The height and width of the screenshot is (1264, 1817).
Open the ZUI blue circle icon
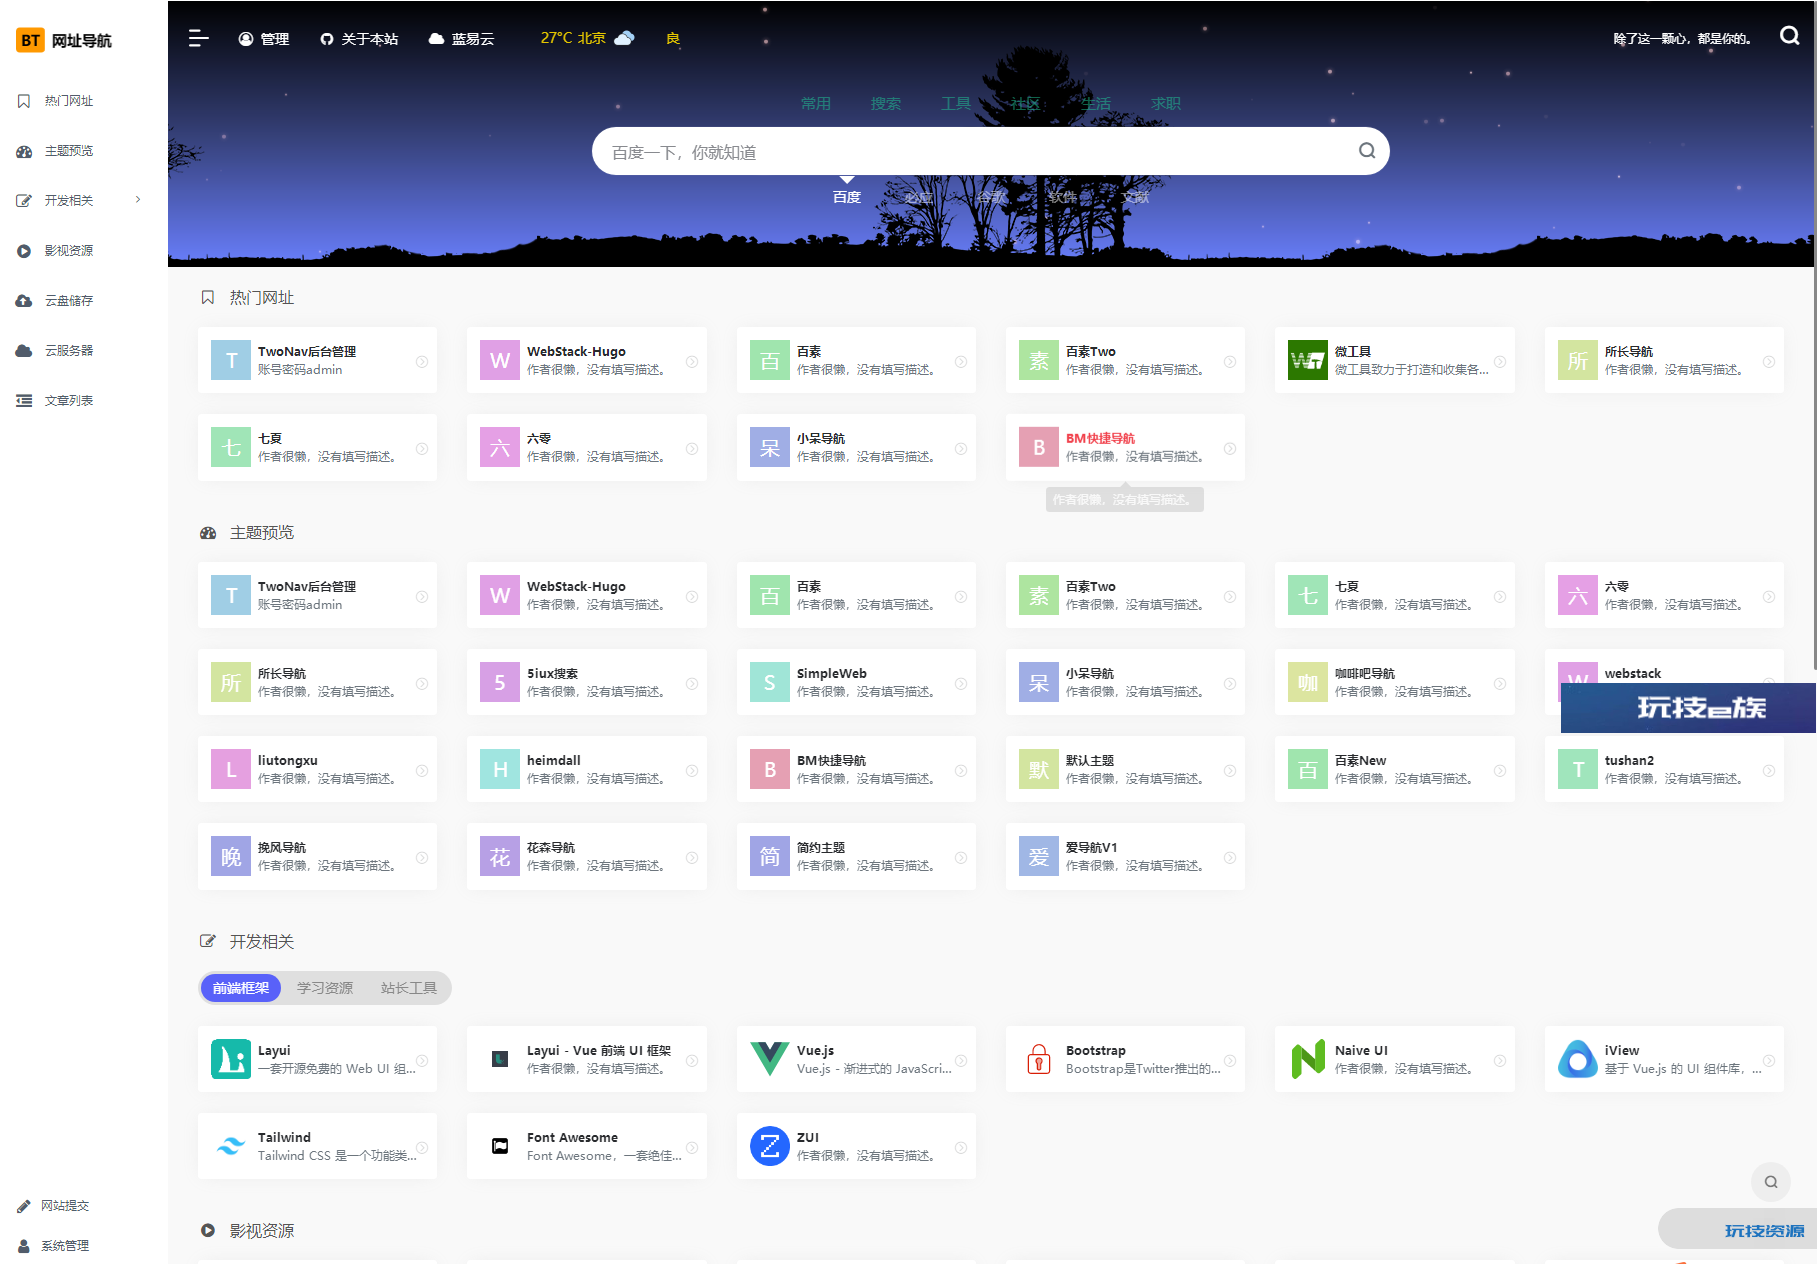(769, 1146)
